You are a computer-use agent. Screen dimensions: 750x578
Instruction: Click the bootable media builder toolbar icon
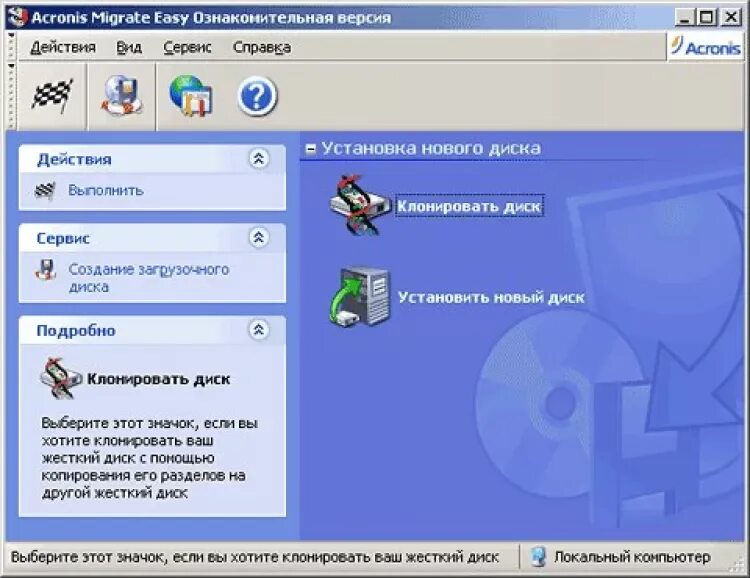[121, 96]
